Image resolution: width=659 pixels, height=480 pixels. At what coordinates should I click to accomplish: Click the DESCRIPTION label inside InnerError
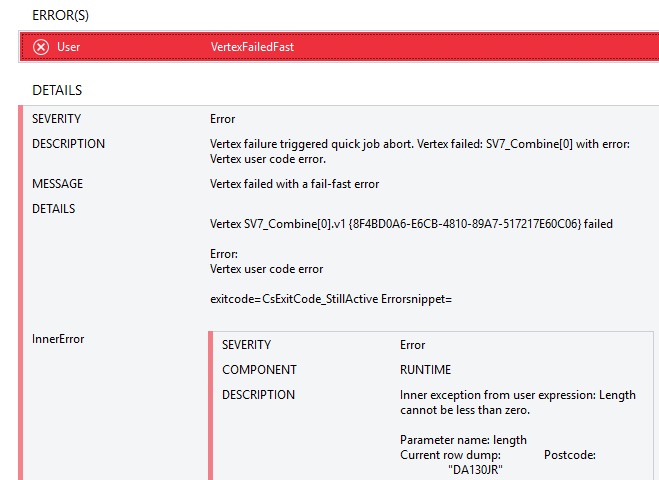pos(258,395)
